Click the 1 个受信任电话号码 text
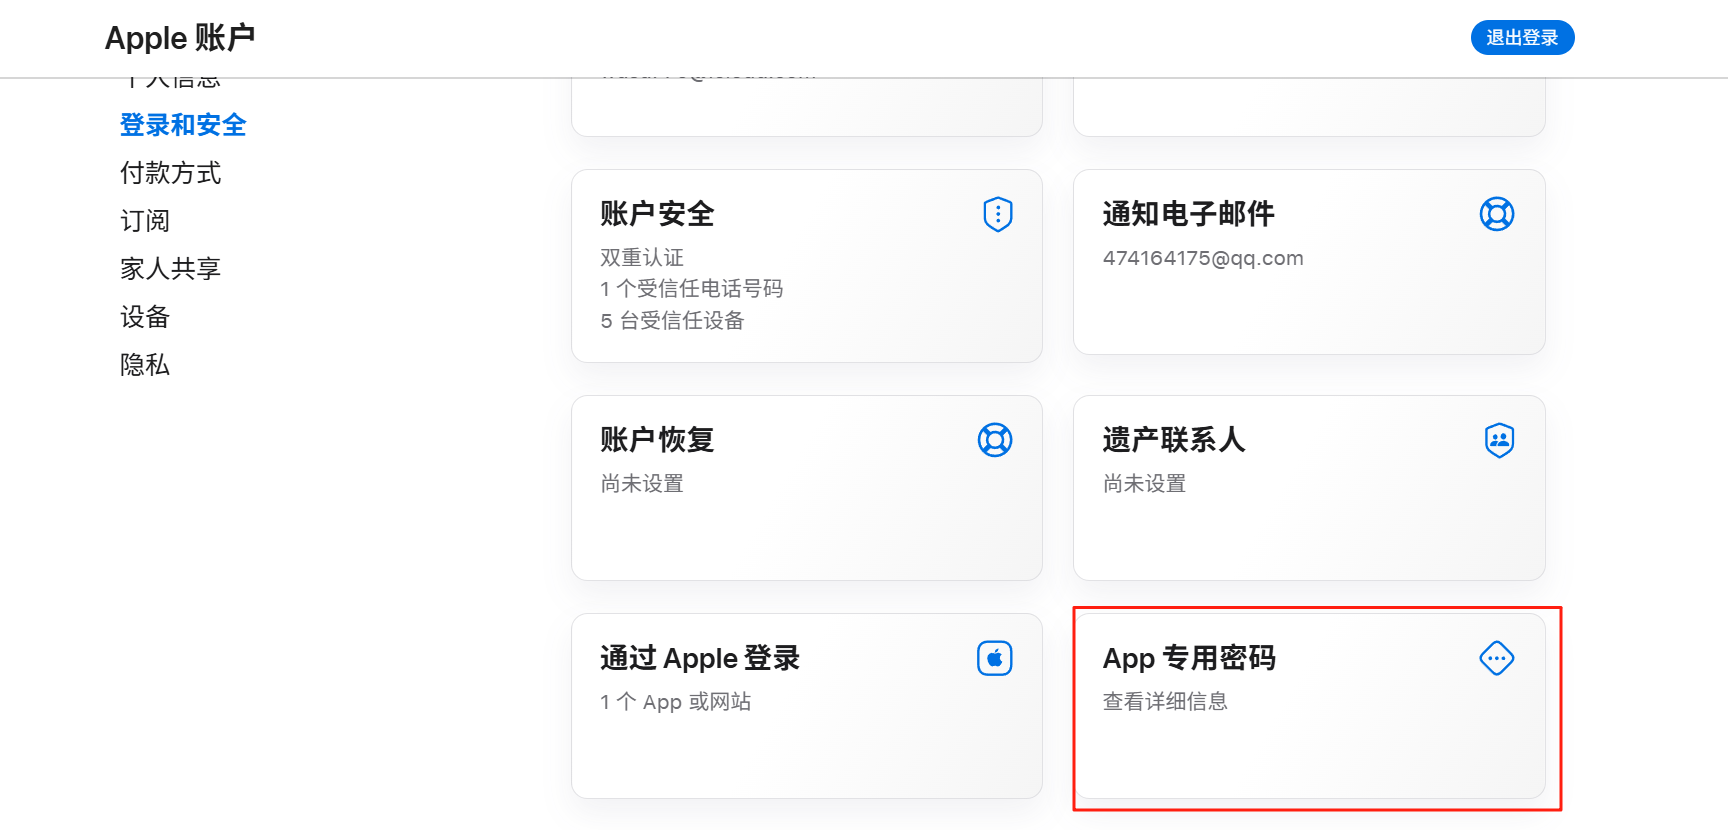Viewport: 1728px width, 830px height. [691, 289]
